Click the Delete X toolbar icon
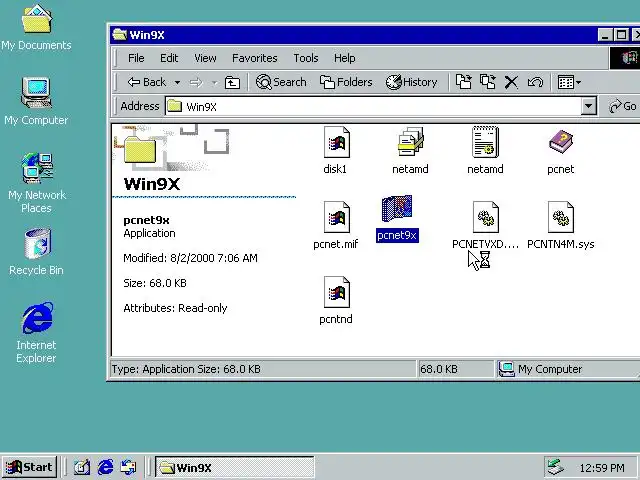Viewport: 640px width, 480px height. (x=511, y=82)
